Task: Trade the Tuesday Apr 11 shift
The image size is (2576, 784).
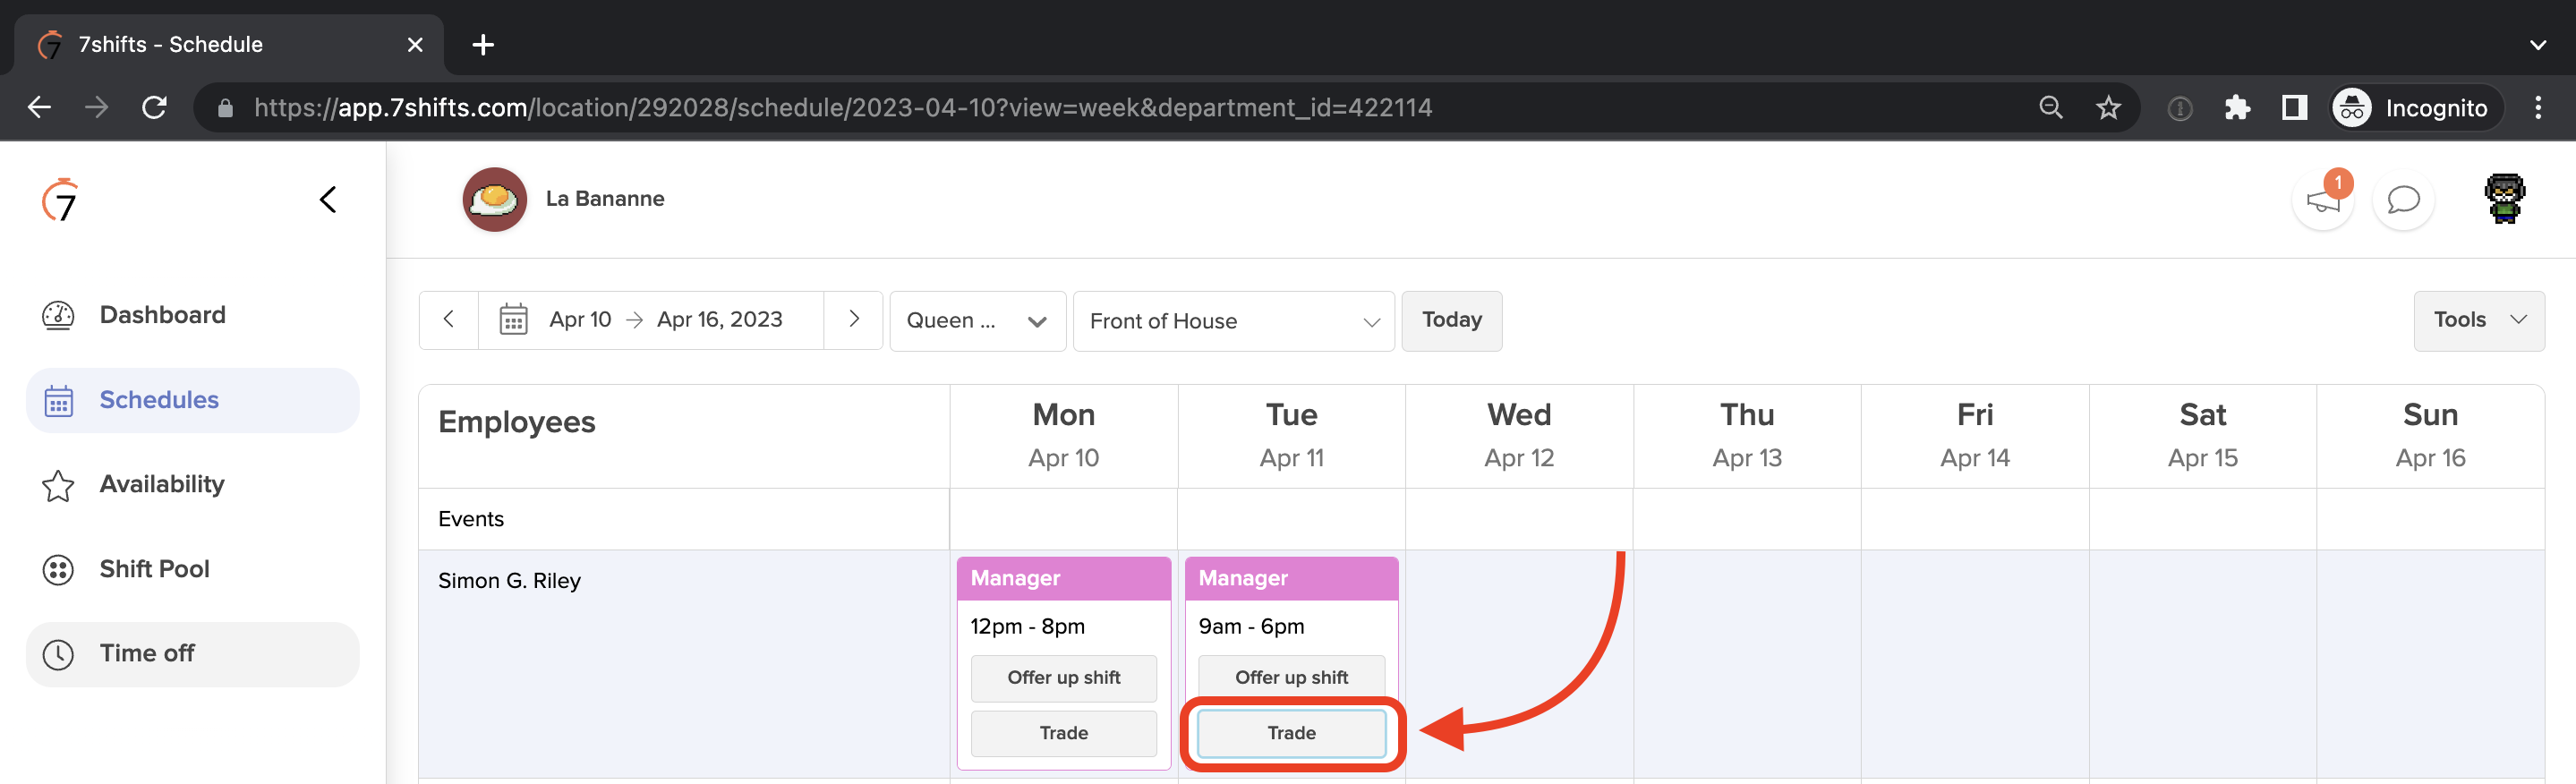Action: pos(1291,733)
